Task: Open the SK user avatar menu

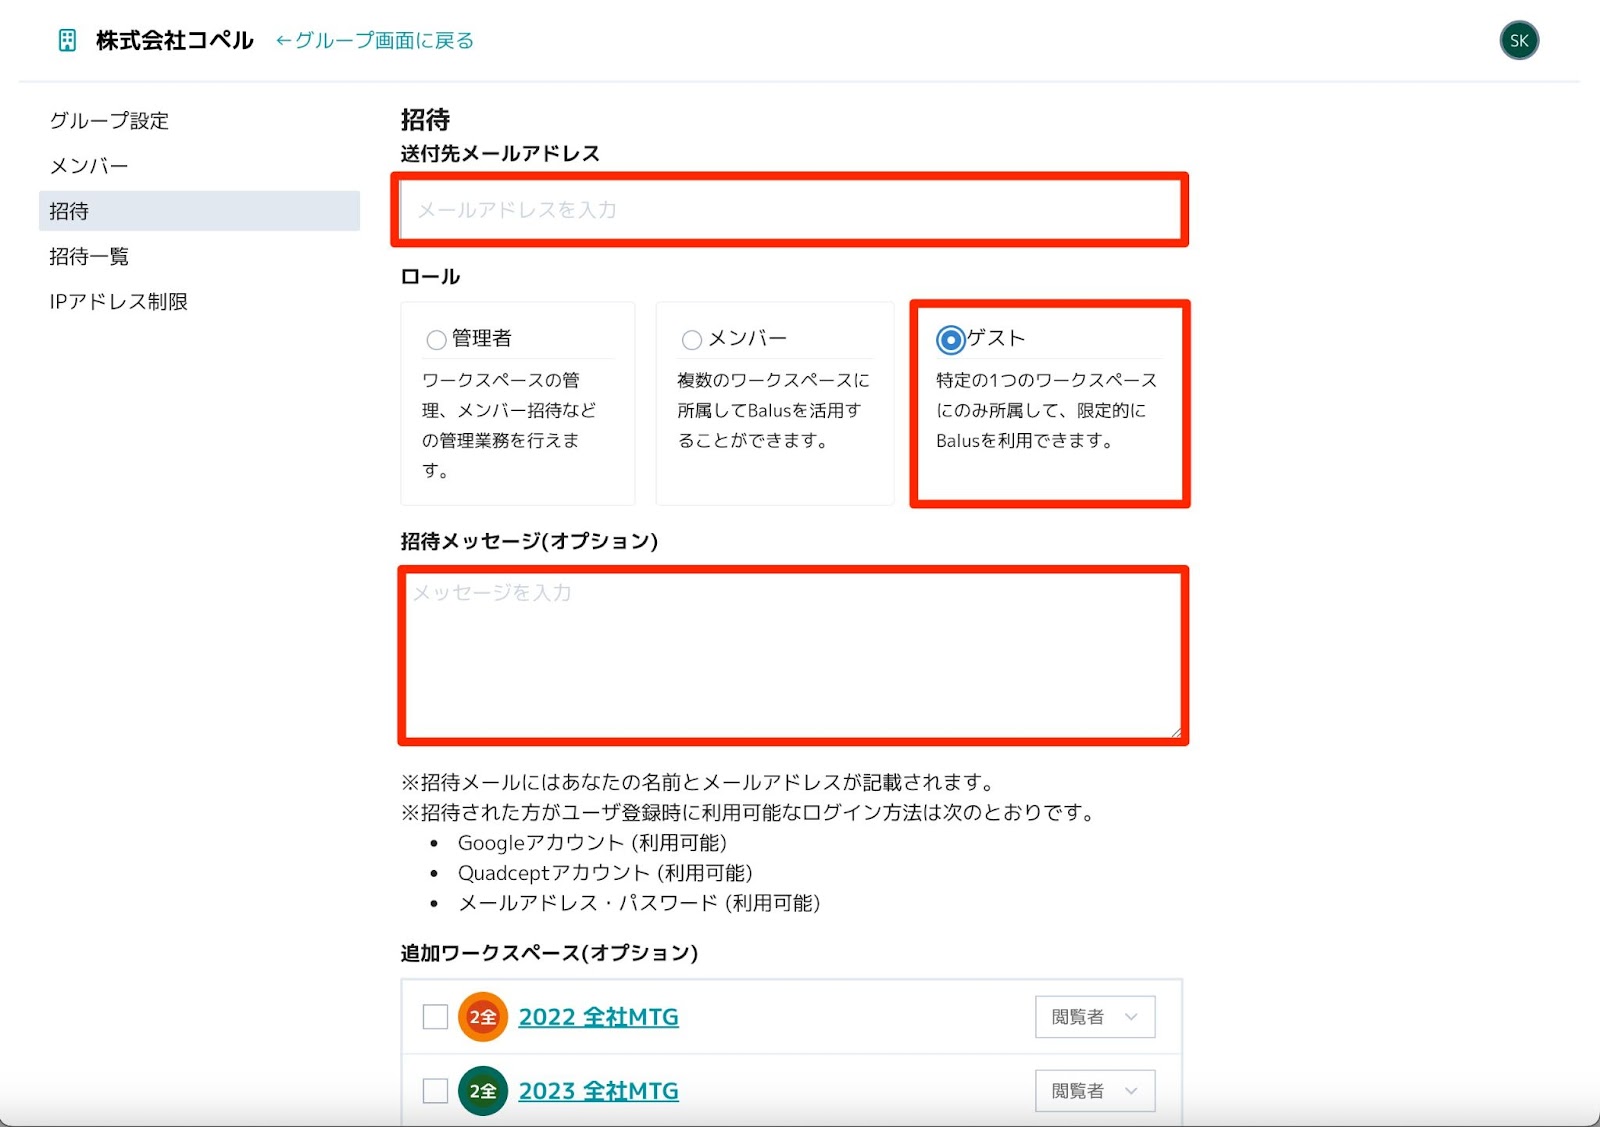Action: (1519, 41)
